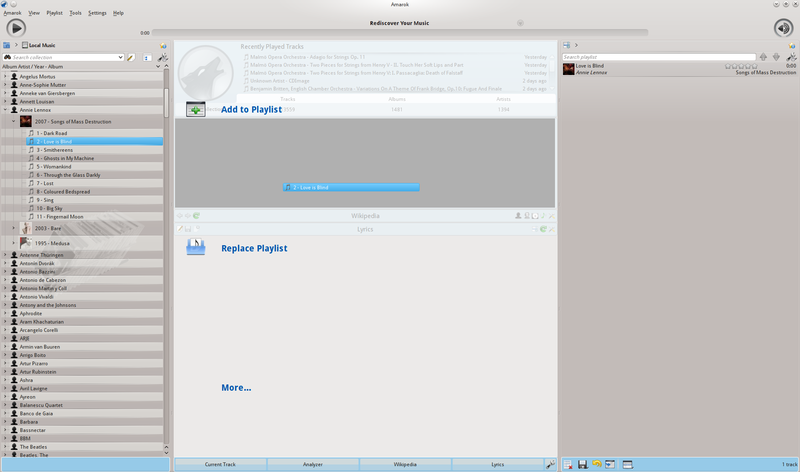Save the playlist using the floppy disk icon

click(582, 464)
